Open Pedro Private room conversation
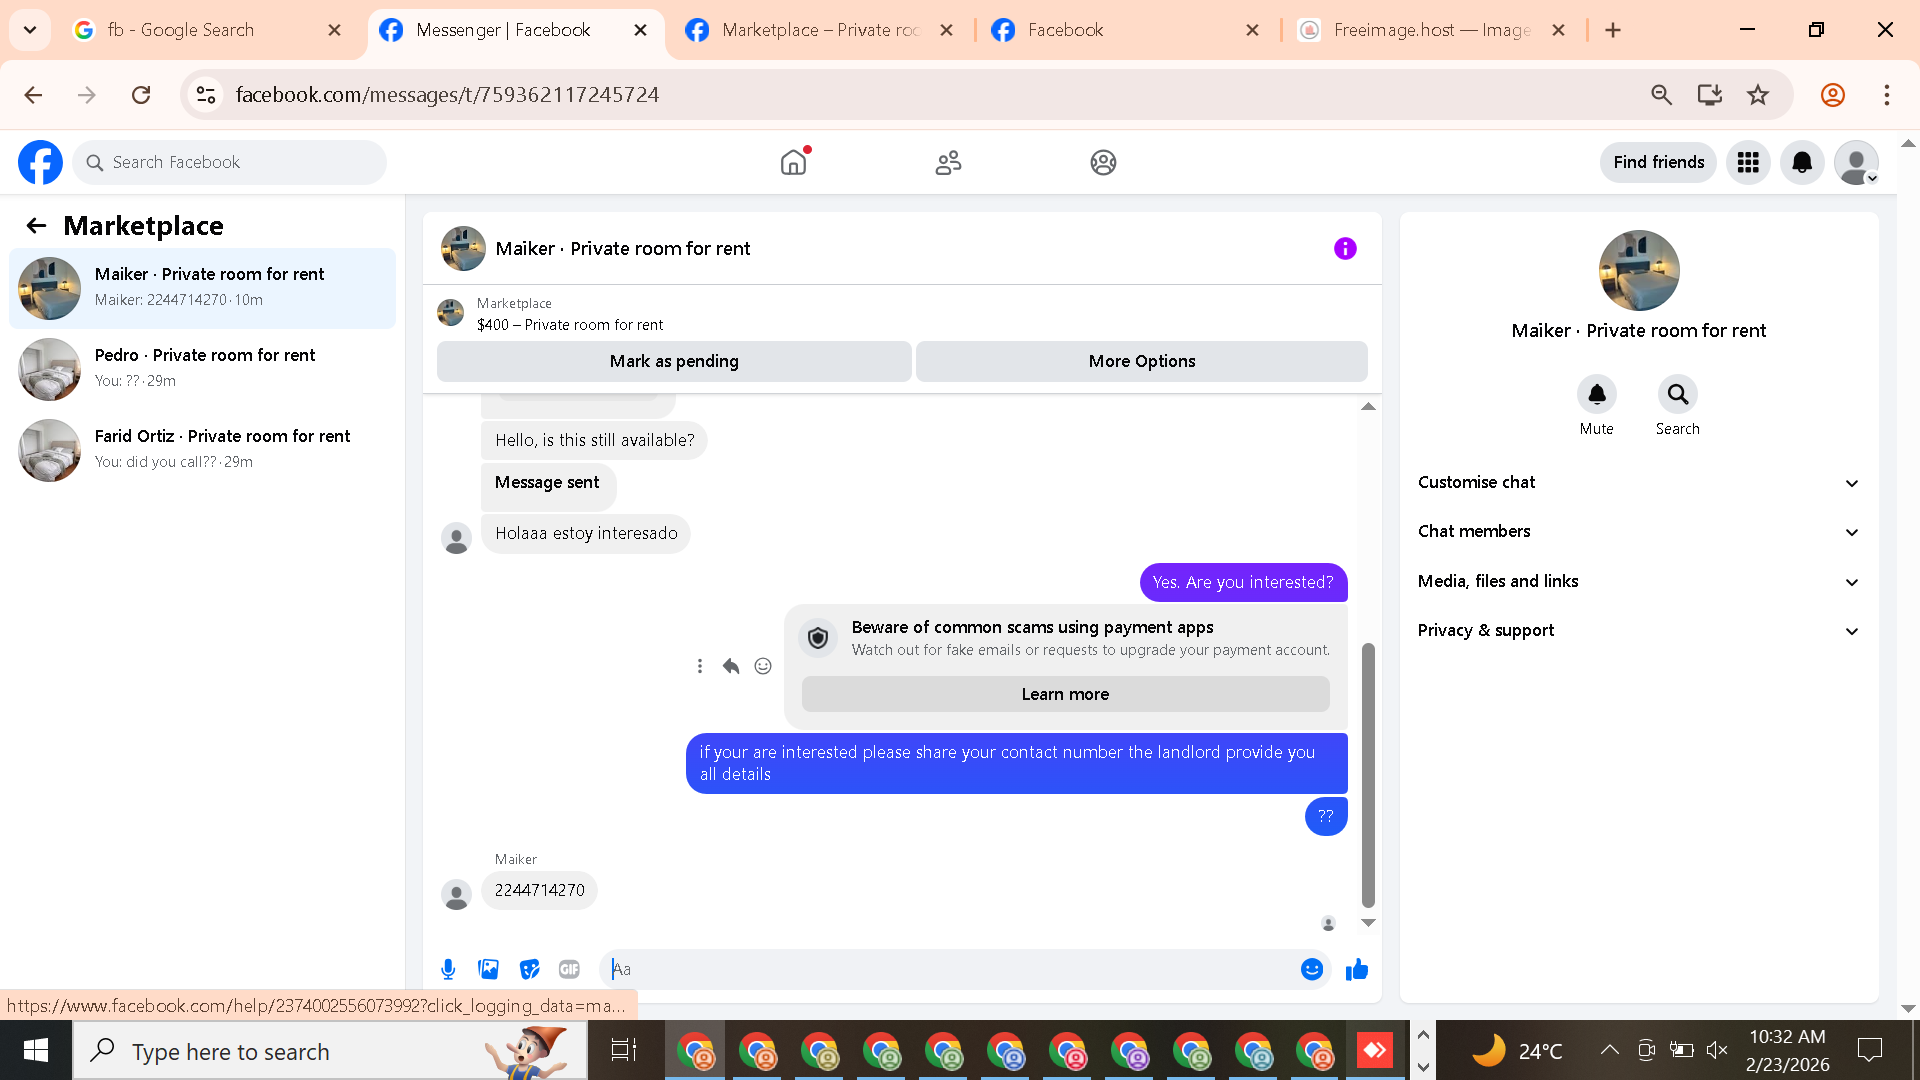The height and width of the screenshot is (1080, 1920). click(x=203, y=367)
